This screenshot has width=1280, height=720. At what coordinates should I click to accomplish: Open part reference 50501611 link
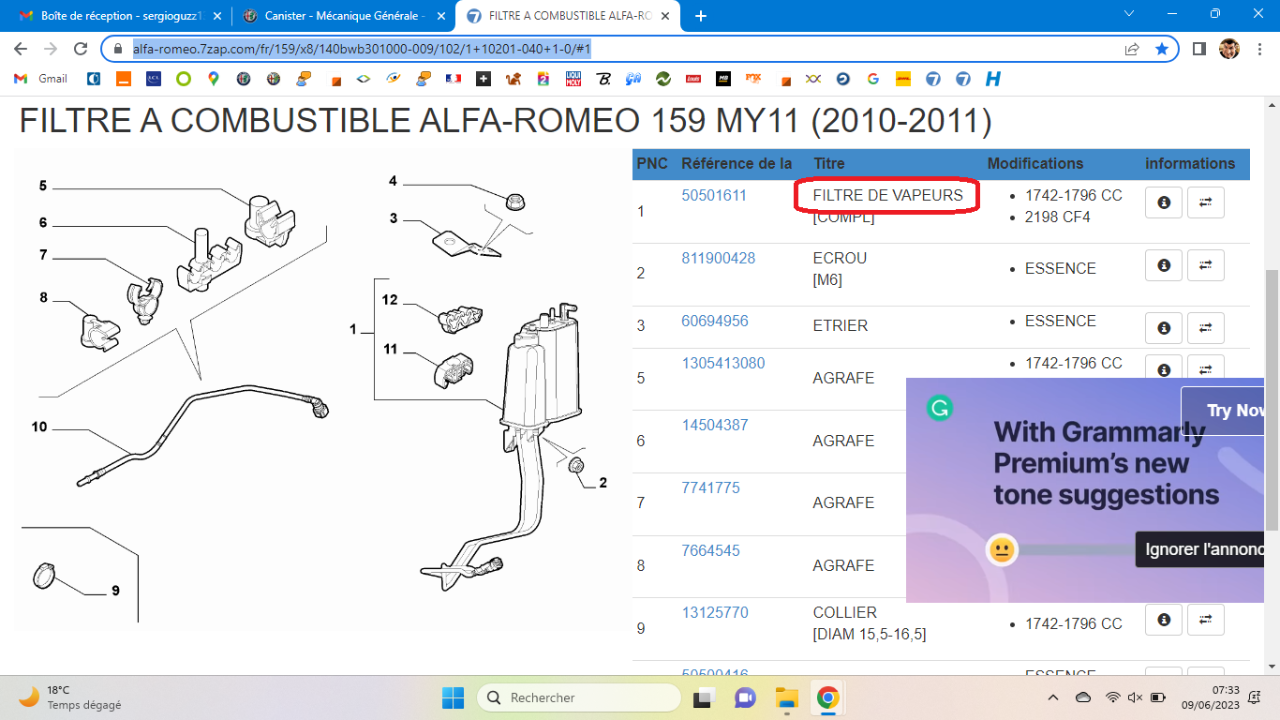coord(714,195)
